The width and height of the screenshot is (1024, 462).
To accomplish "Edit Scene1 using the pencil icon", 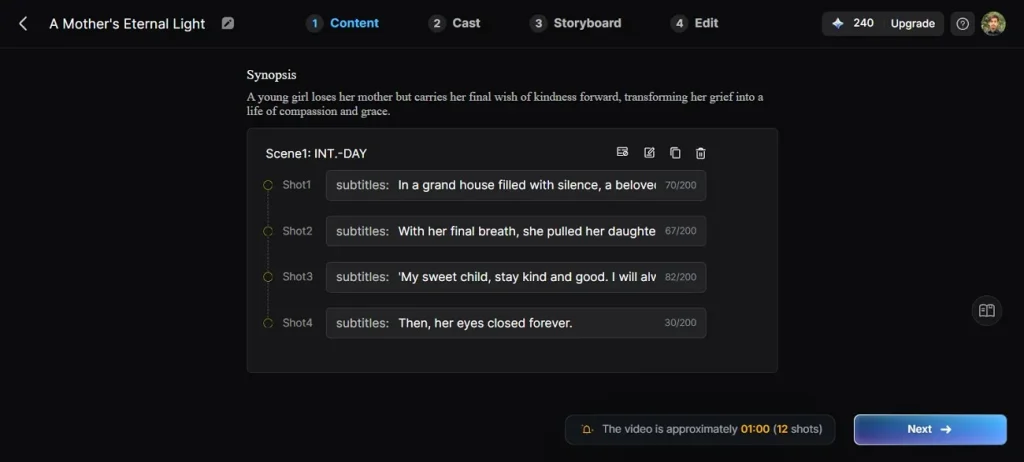I will pos(649,153).
